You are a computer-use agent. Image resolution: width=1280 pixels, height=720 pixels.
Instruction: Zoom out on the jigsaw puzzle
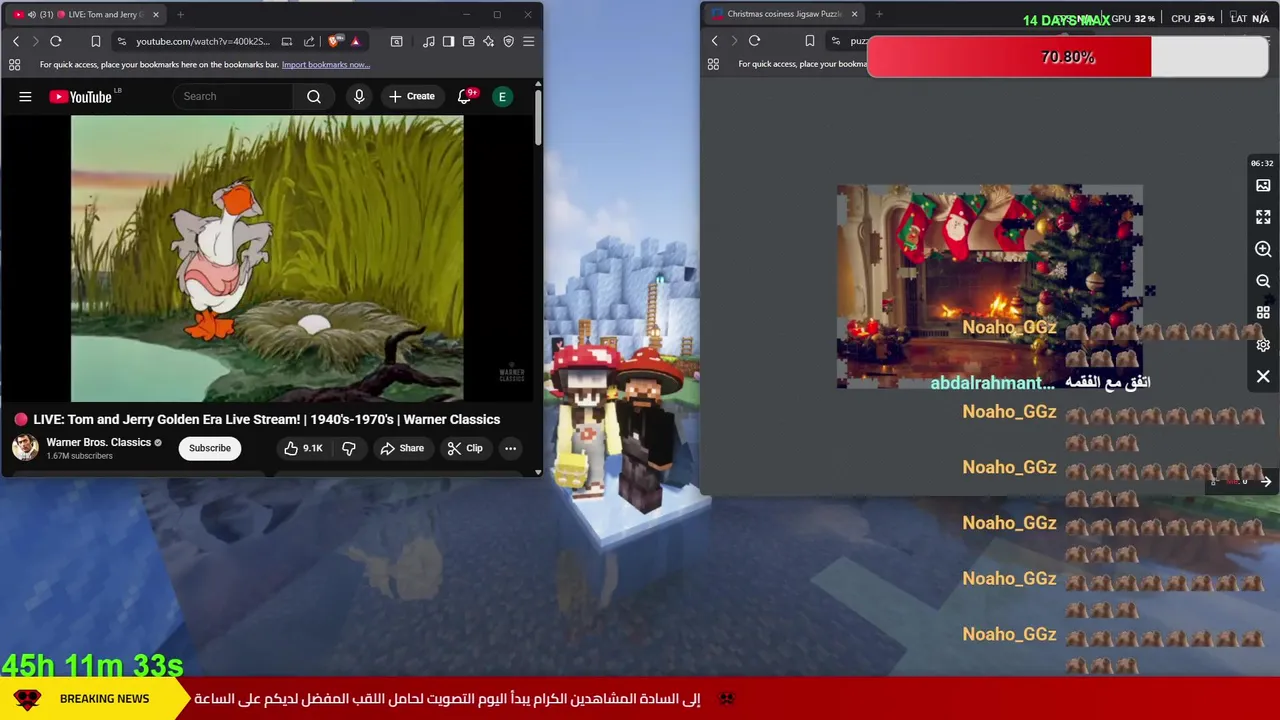tap(1263, 281)
